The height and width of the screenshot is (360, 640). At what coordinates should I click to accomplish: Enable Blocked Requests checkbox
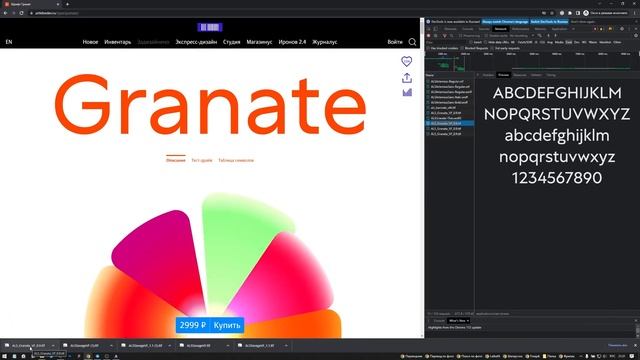462,48
